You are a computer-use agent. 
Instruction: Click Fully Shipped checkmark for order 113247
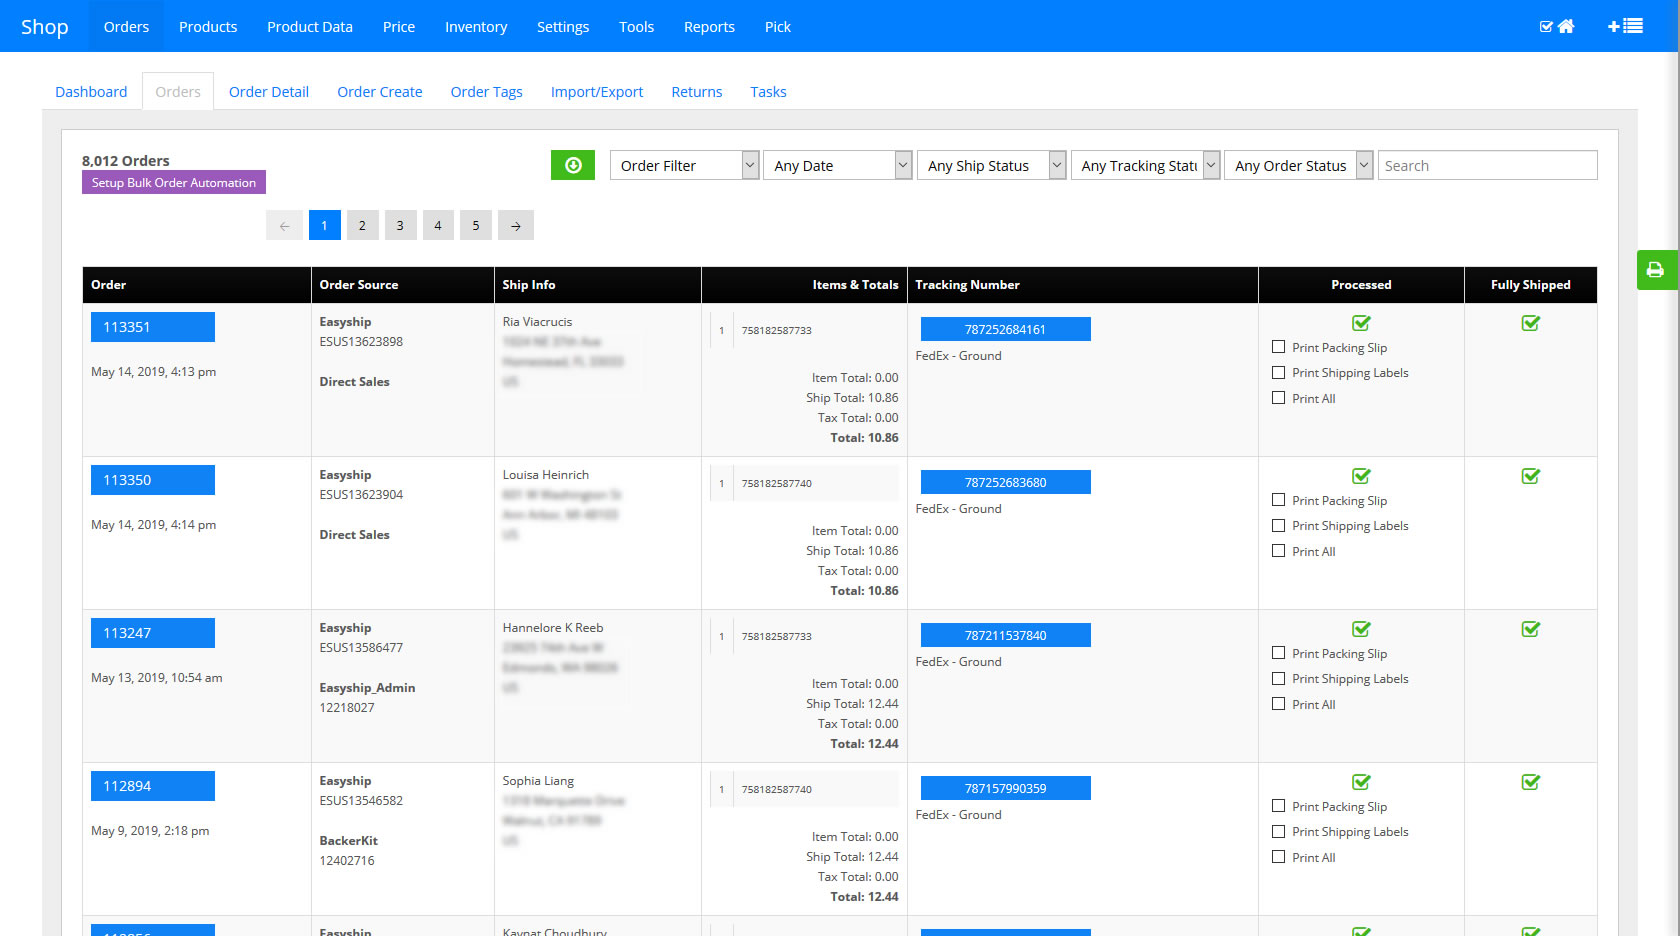pos(1530,629)
